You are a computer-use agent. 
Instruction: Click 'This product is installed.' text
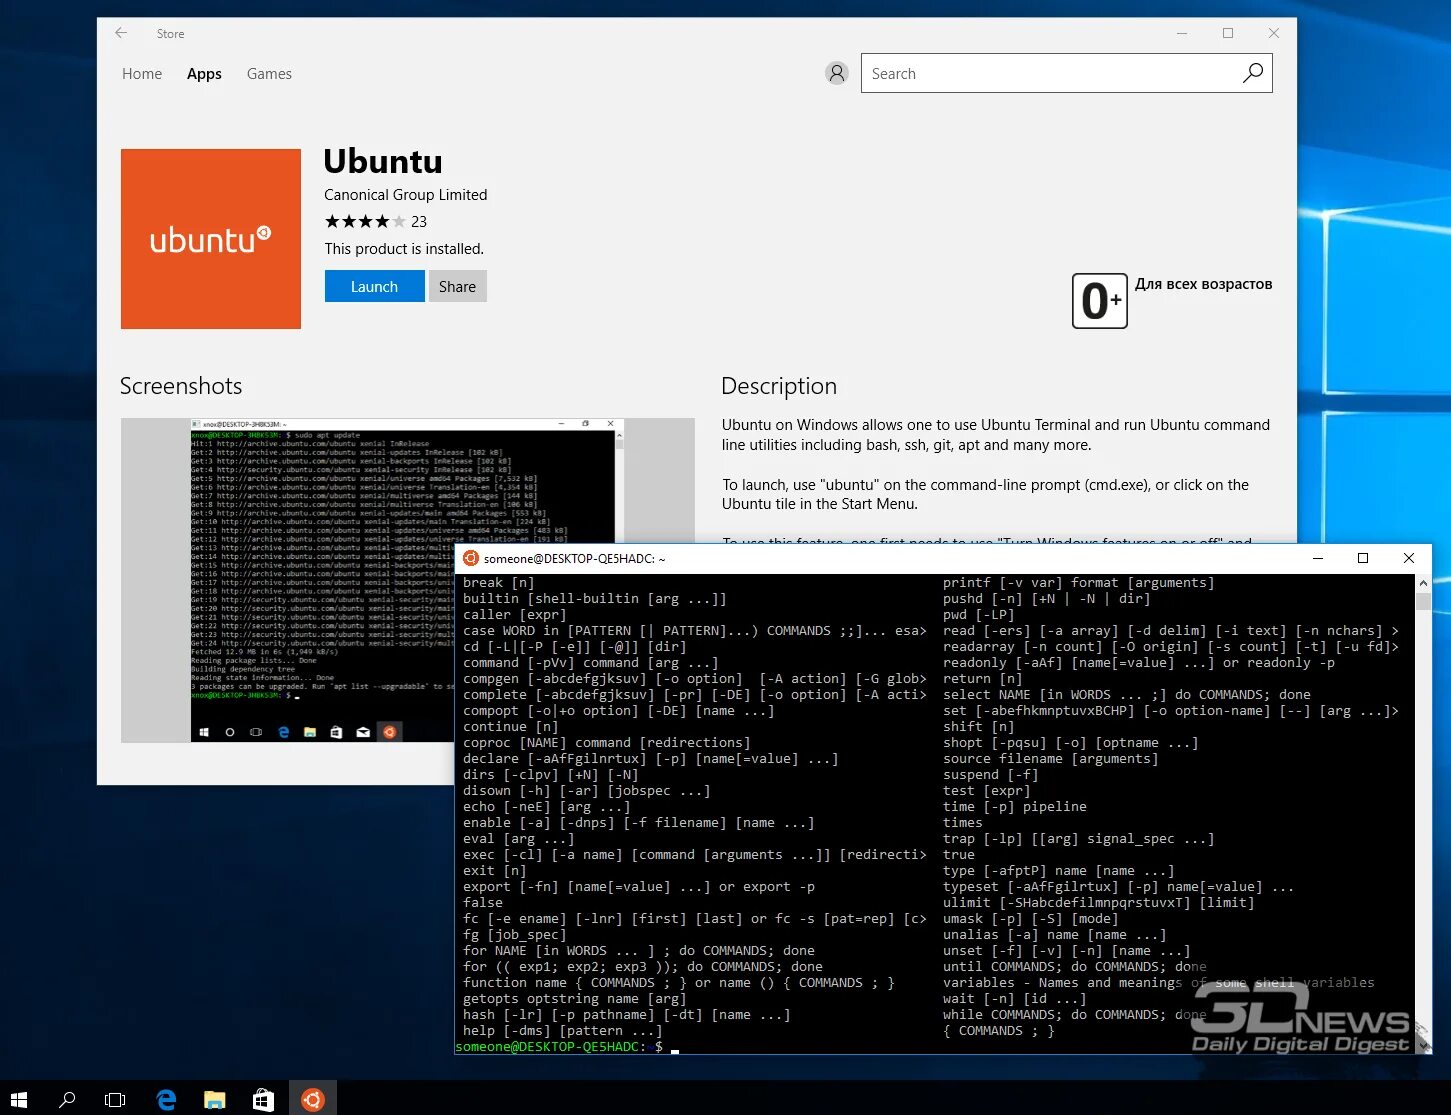[404, 249]
